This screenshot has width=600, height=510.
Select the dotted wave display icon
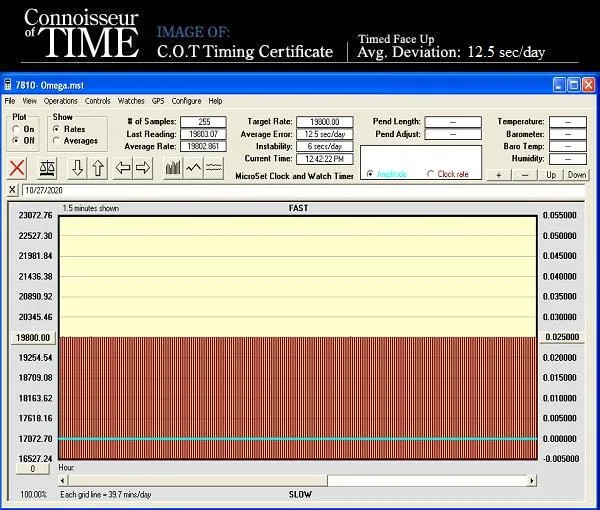pos(214,168)
